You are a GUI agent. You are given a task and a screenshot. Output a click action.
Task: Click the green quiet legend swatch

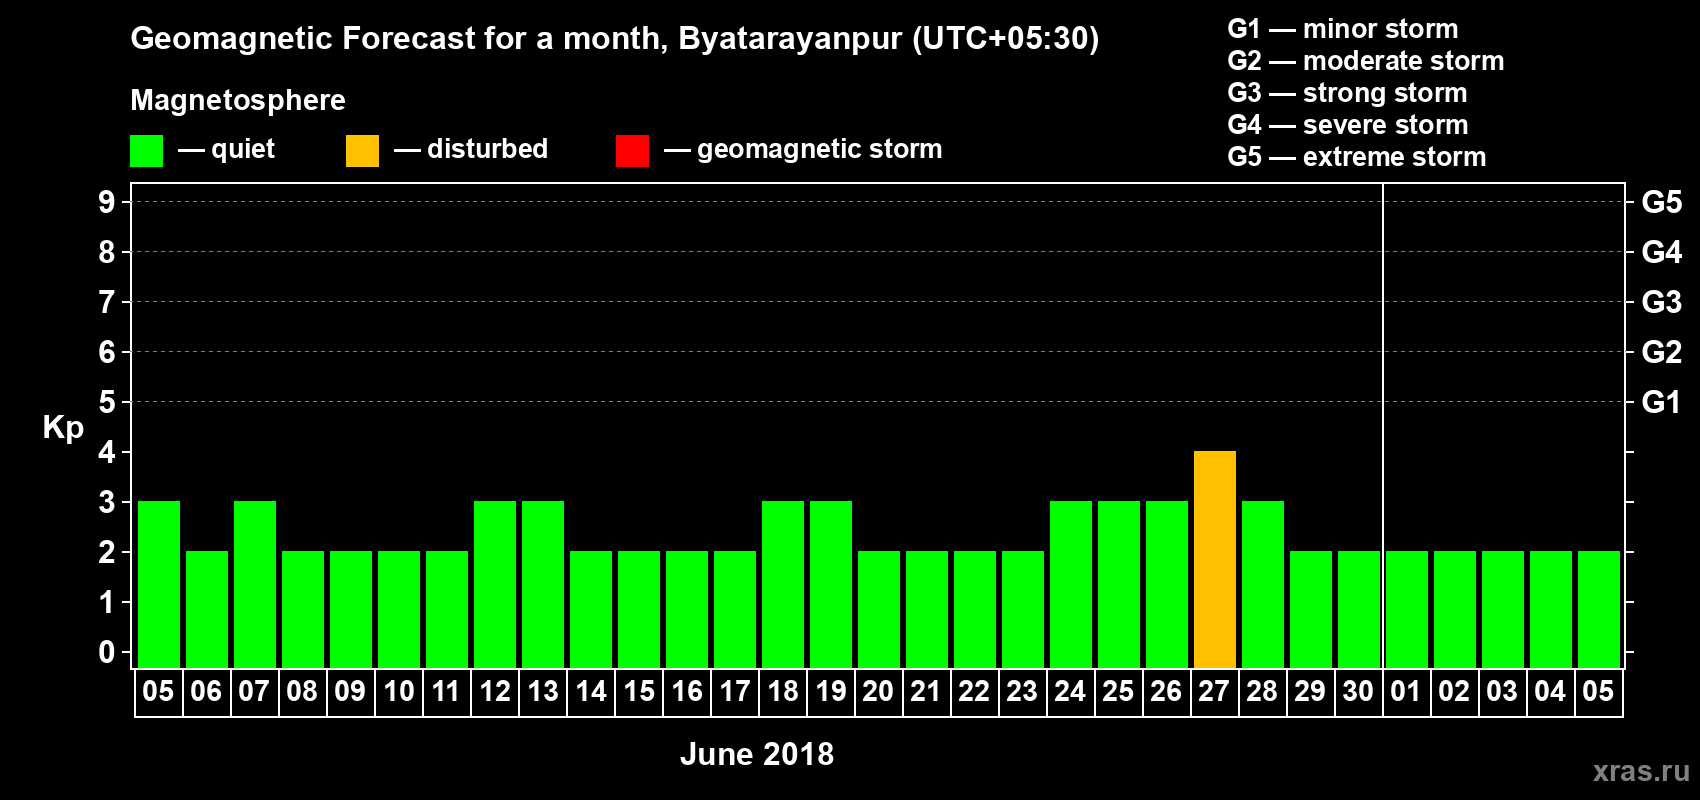pos(146,151)
